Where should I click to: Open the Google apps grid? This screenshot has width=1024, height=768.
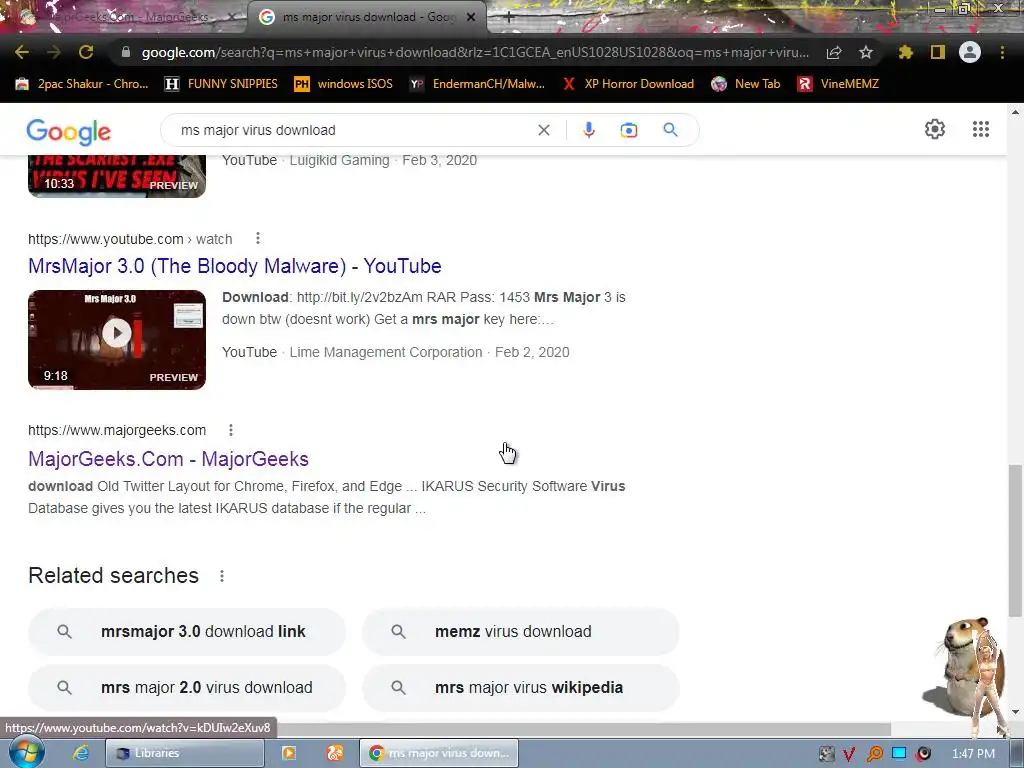pos(980,129)
